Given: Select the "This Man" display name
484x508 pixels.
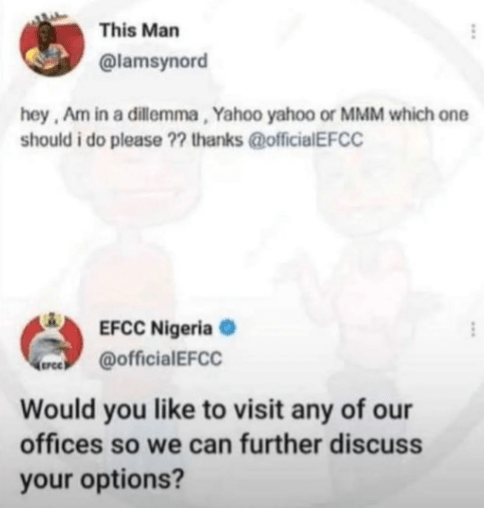Looking at the screenshot, I should [x=140, y=31].
